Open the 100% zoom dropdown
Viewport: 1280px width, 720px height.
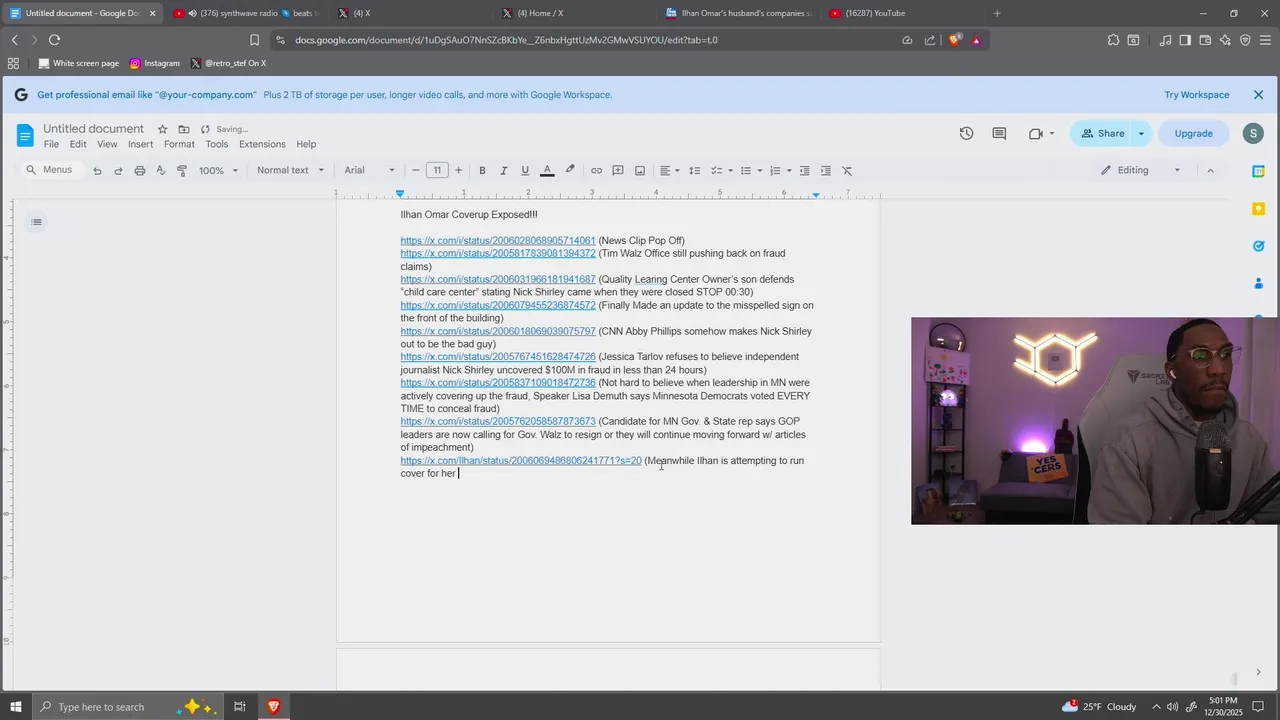click(218, 171)
